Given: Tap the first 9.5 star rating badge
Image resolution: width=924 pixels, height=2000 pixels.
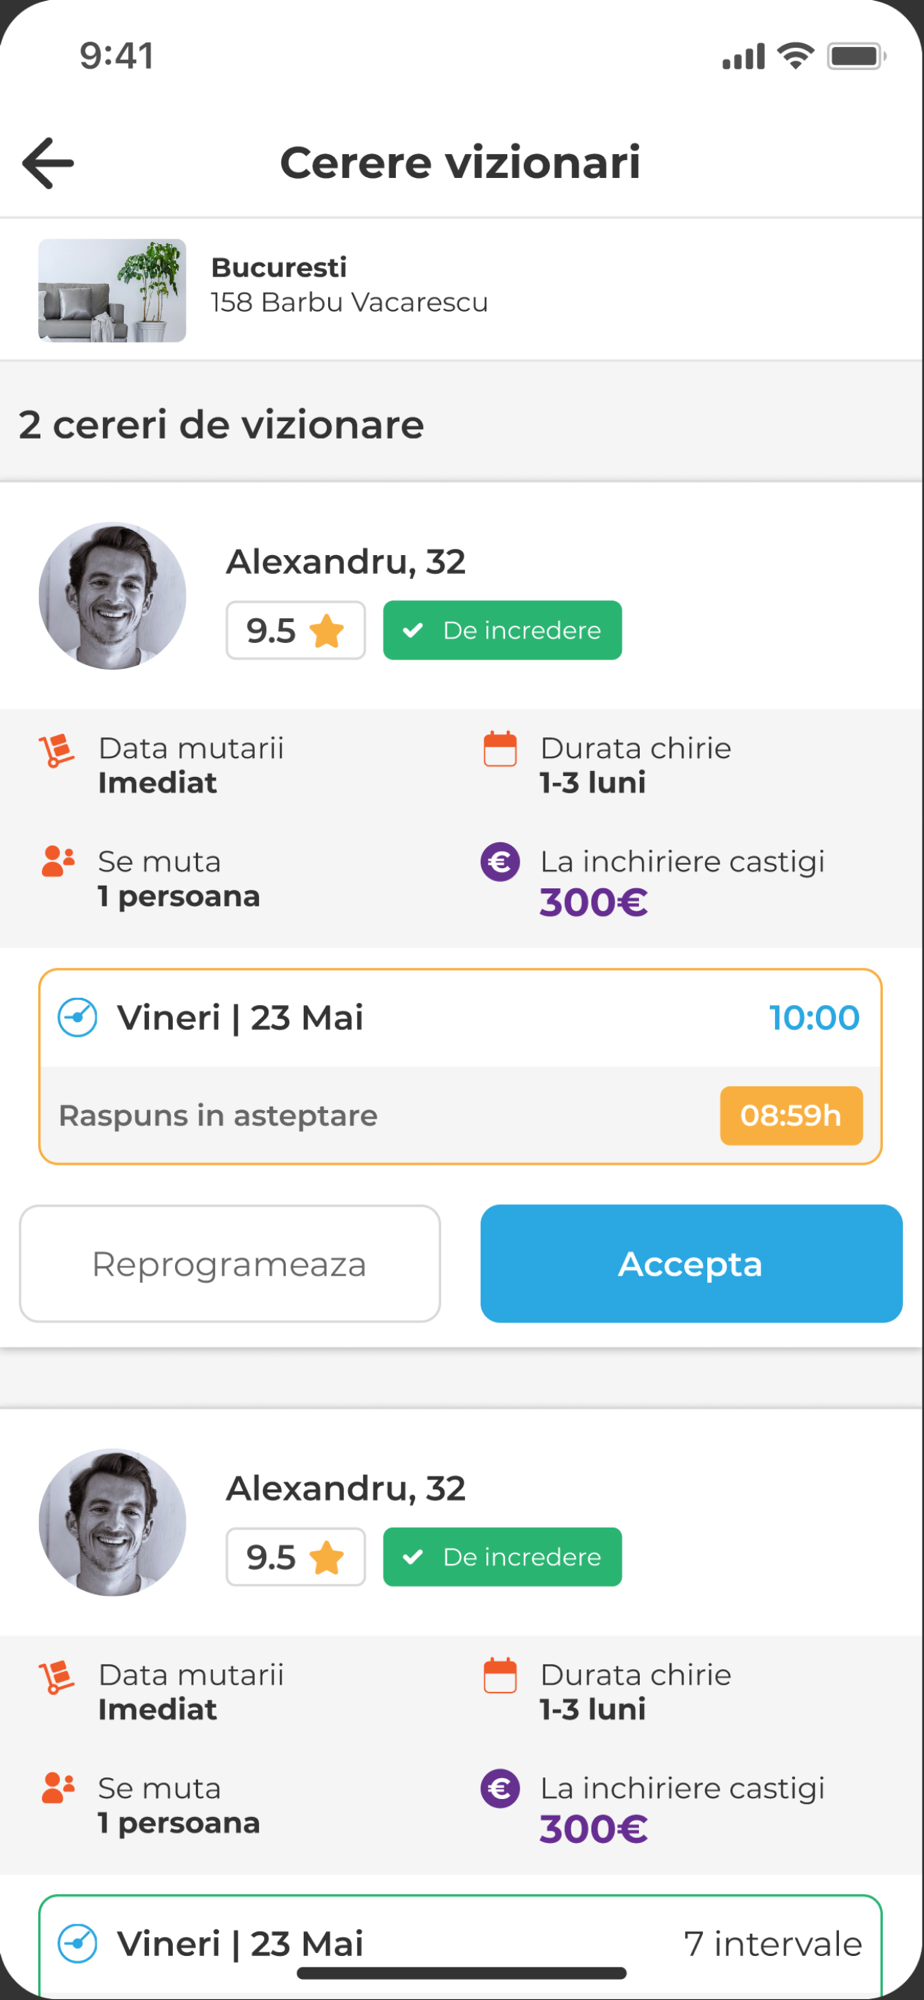Looking at the screenshot, I should click(x=295, y=631).
